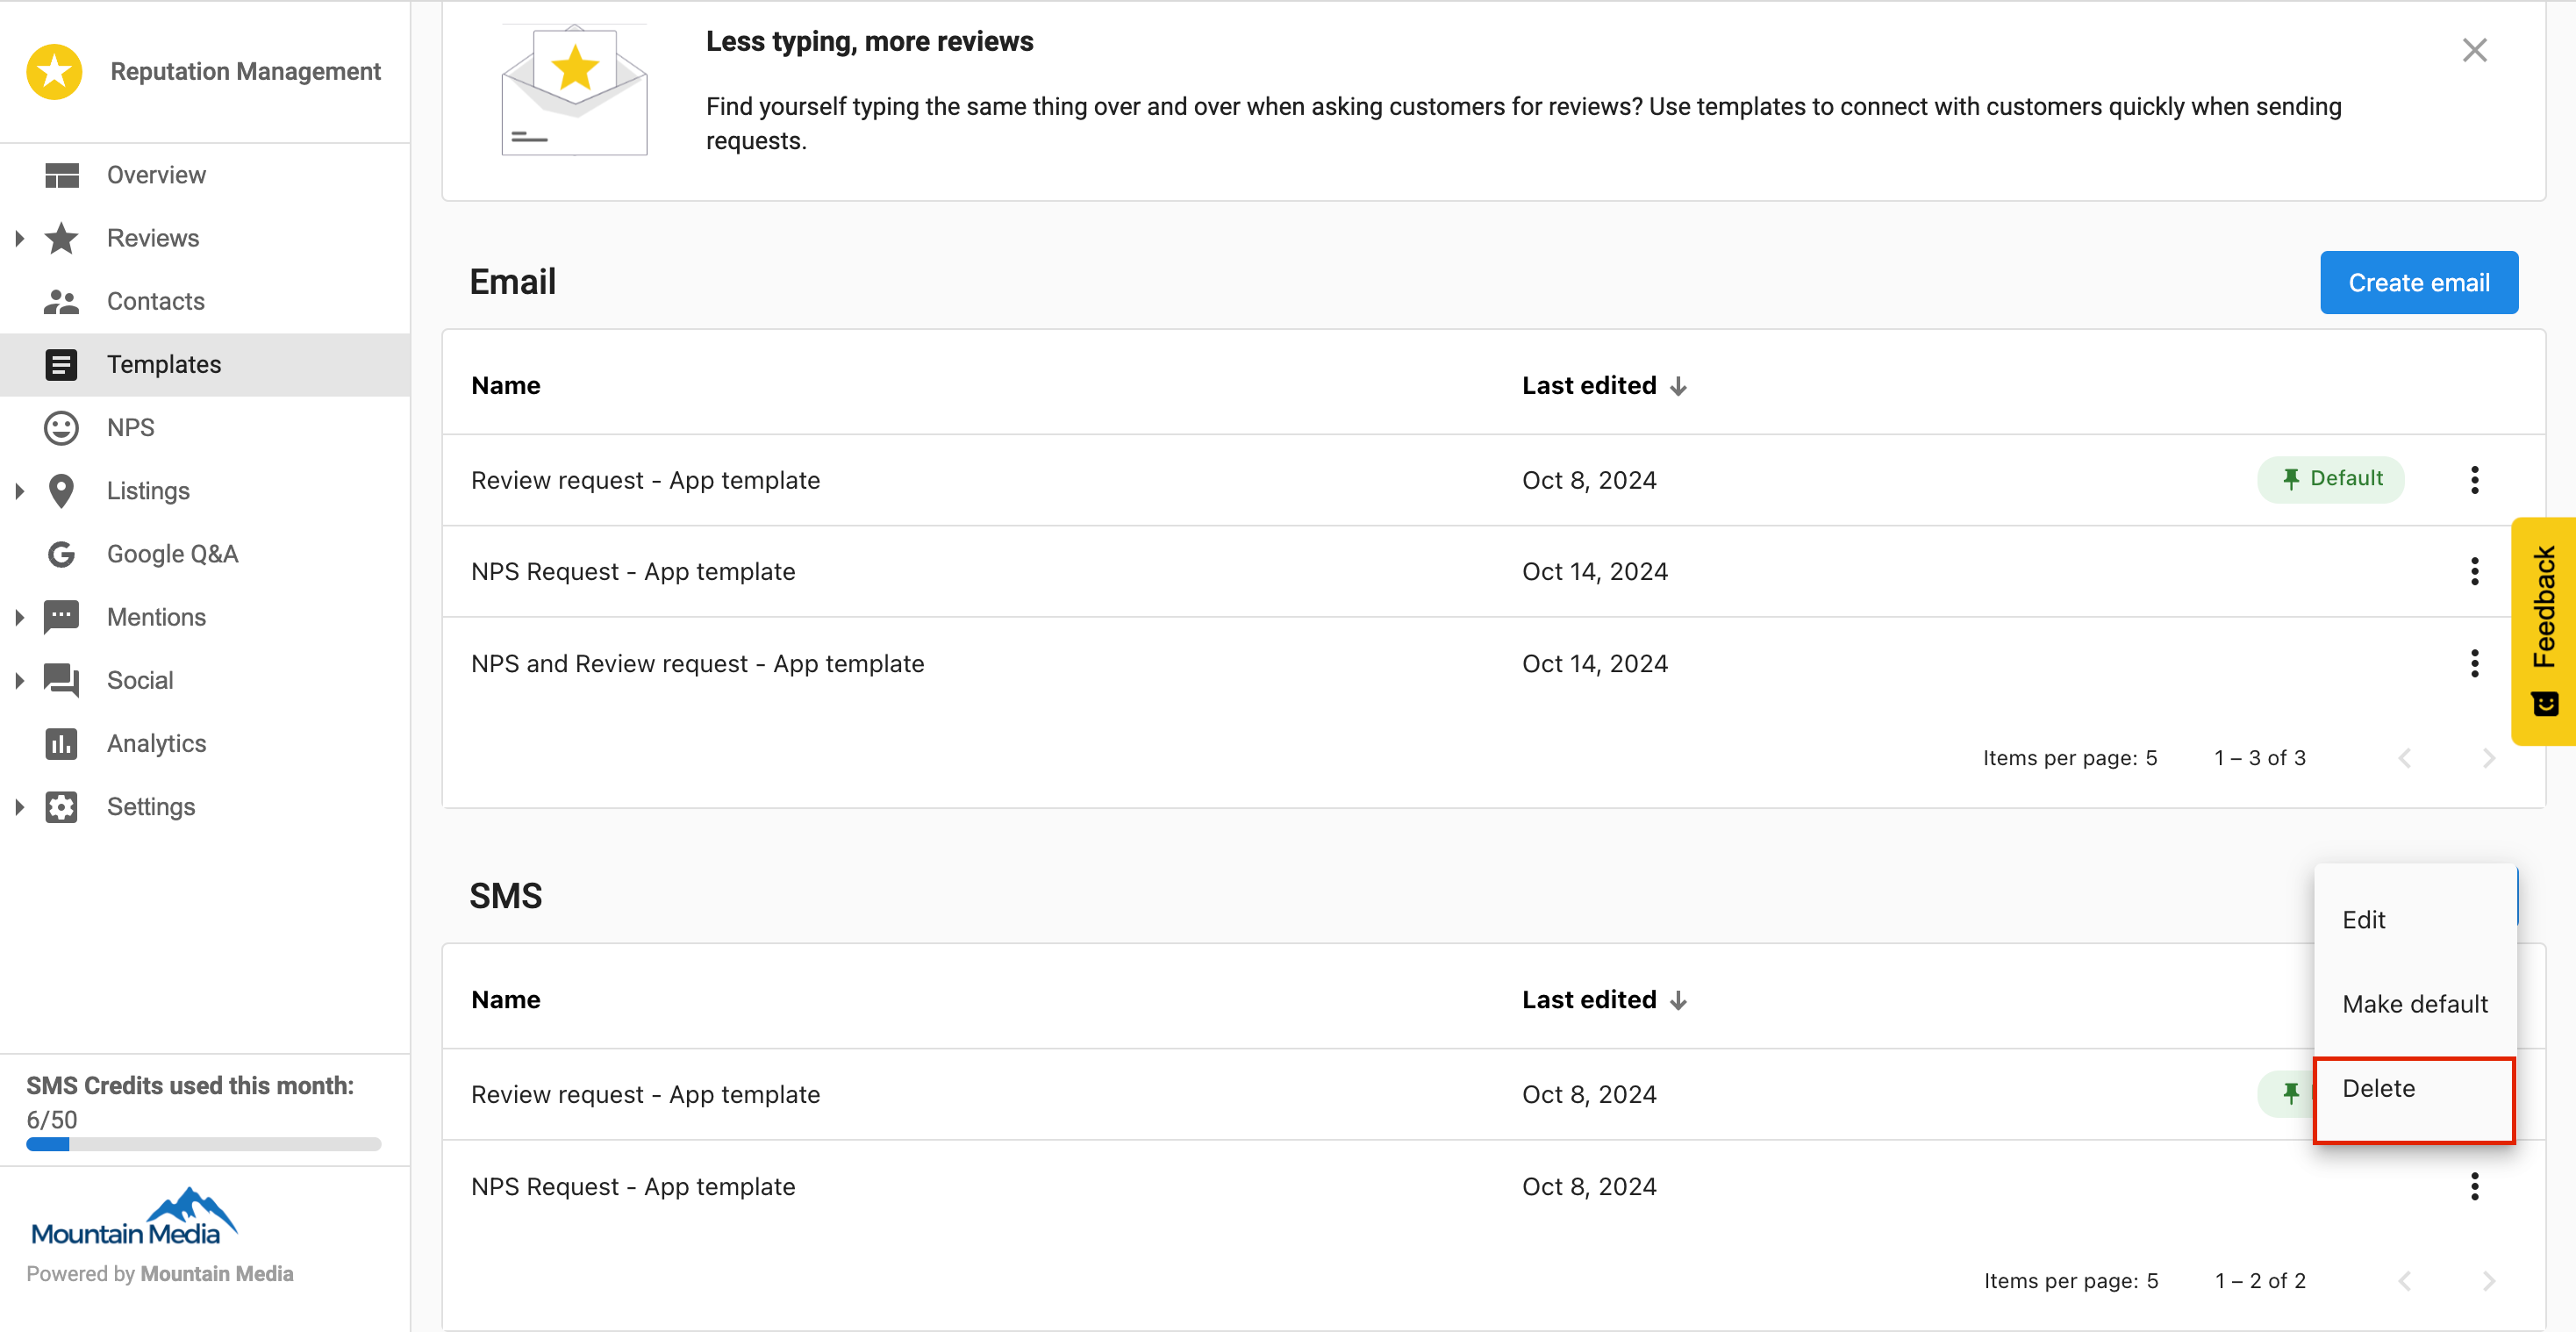Image resolution: width=2576 pixels, height=1332 pixels.
Task: Open NPS via the smiley face icon
Action: point(61,428)
